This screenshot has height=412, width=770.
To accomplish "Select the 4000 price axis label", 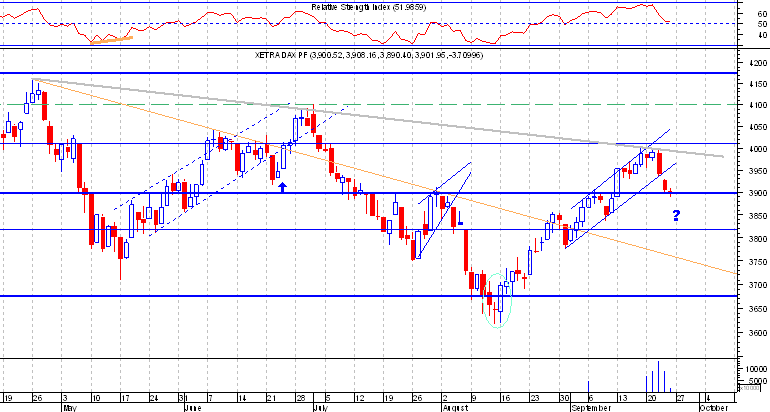I will click(759, 149).
